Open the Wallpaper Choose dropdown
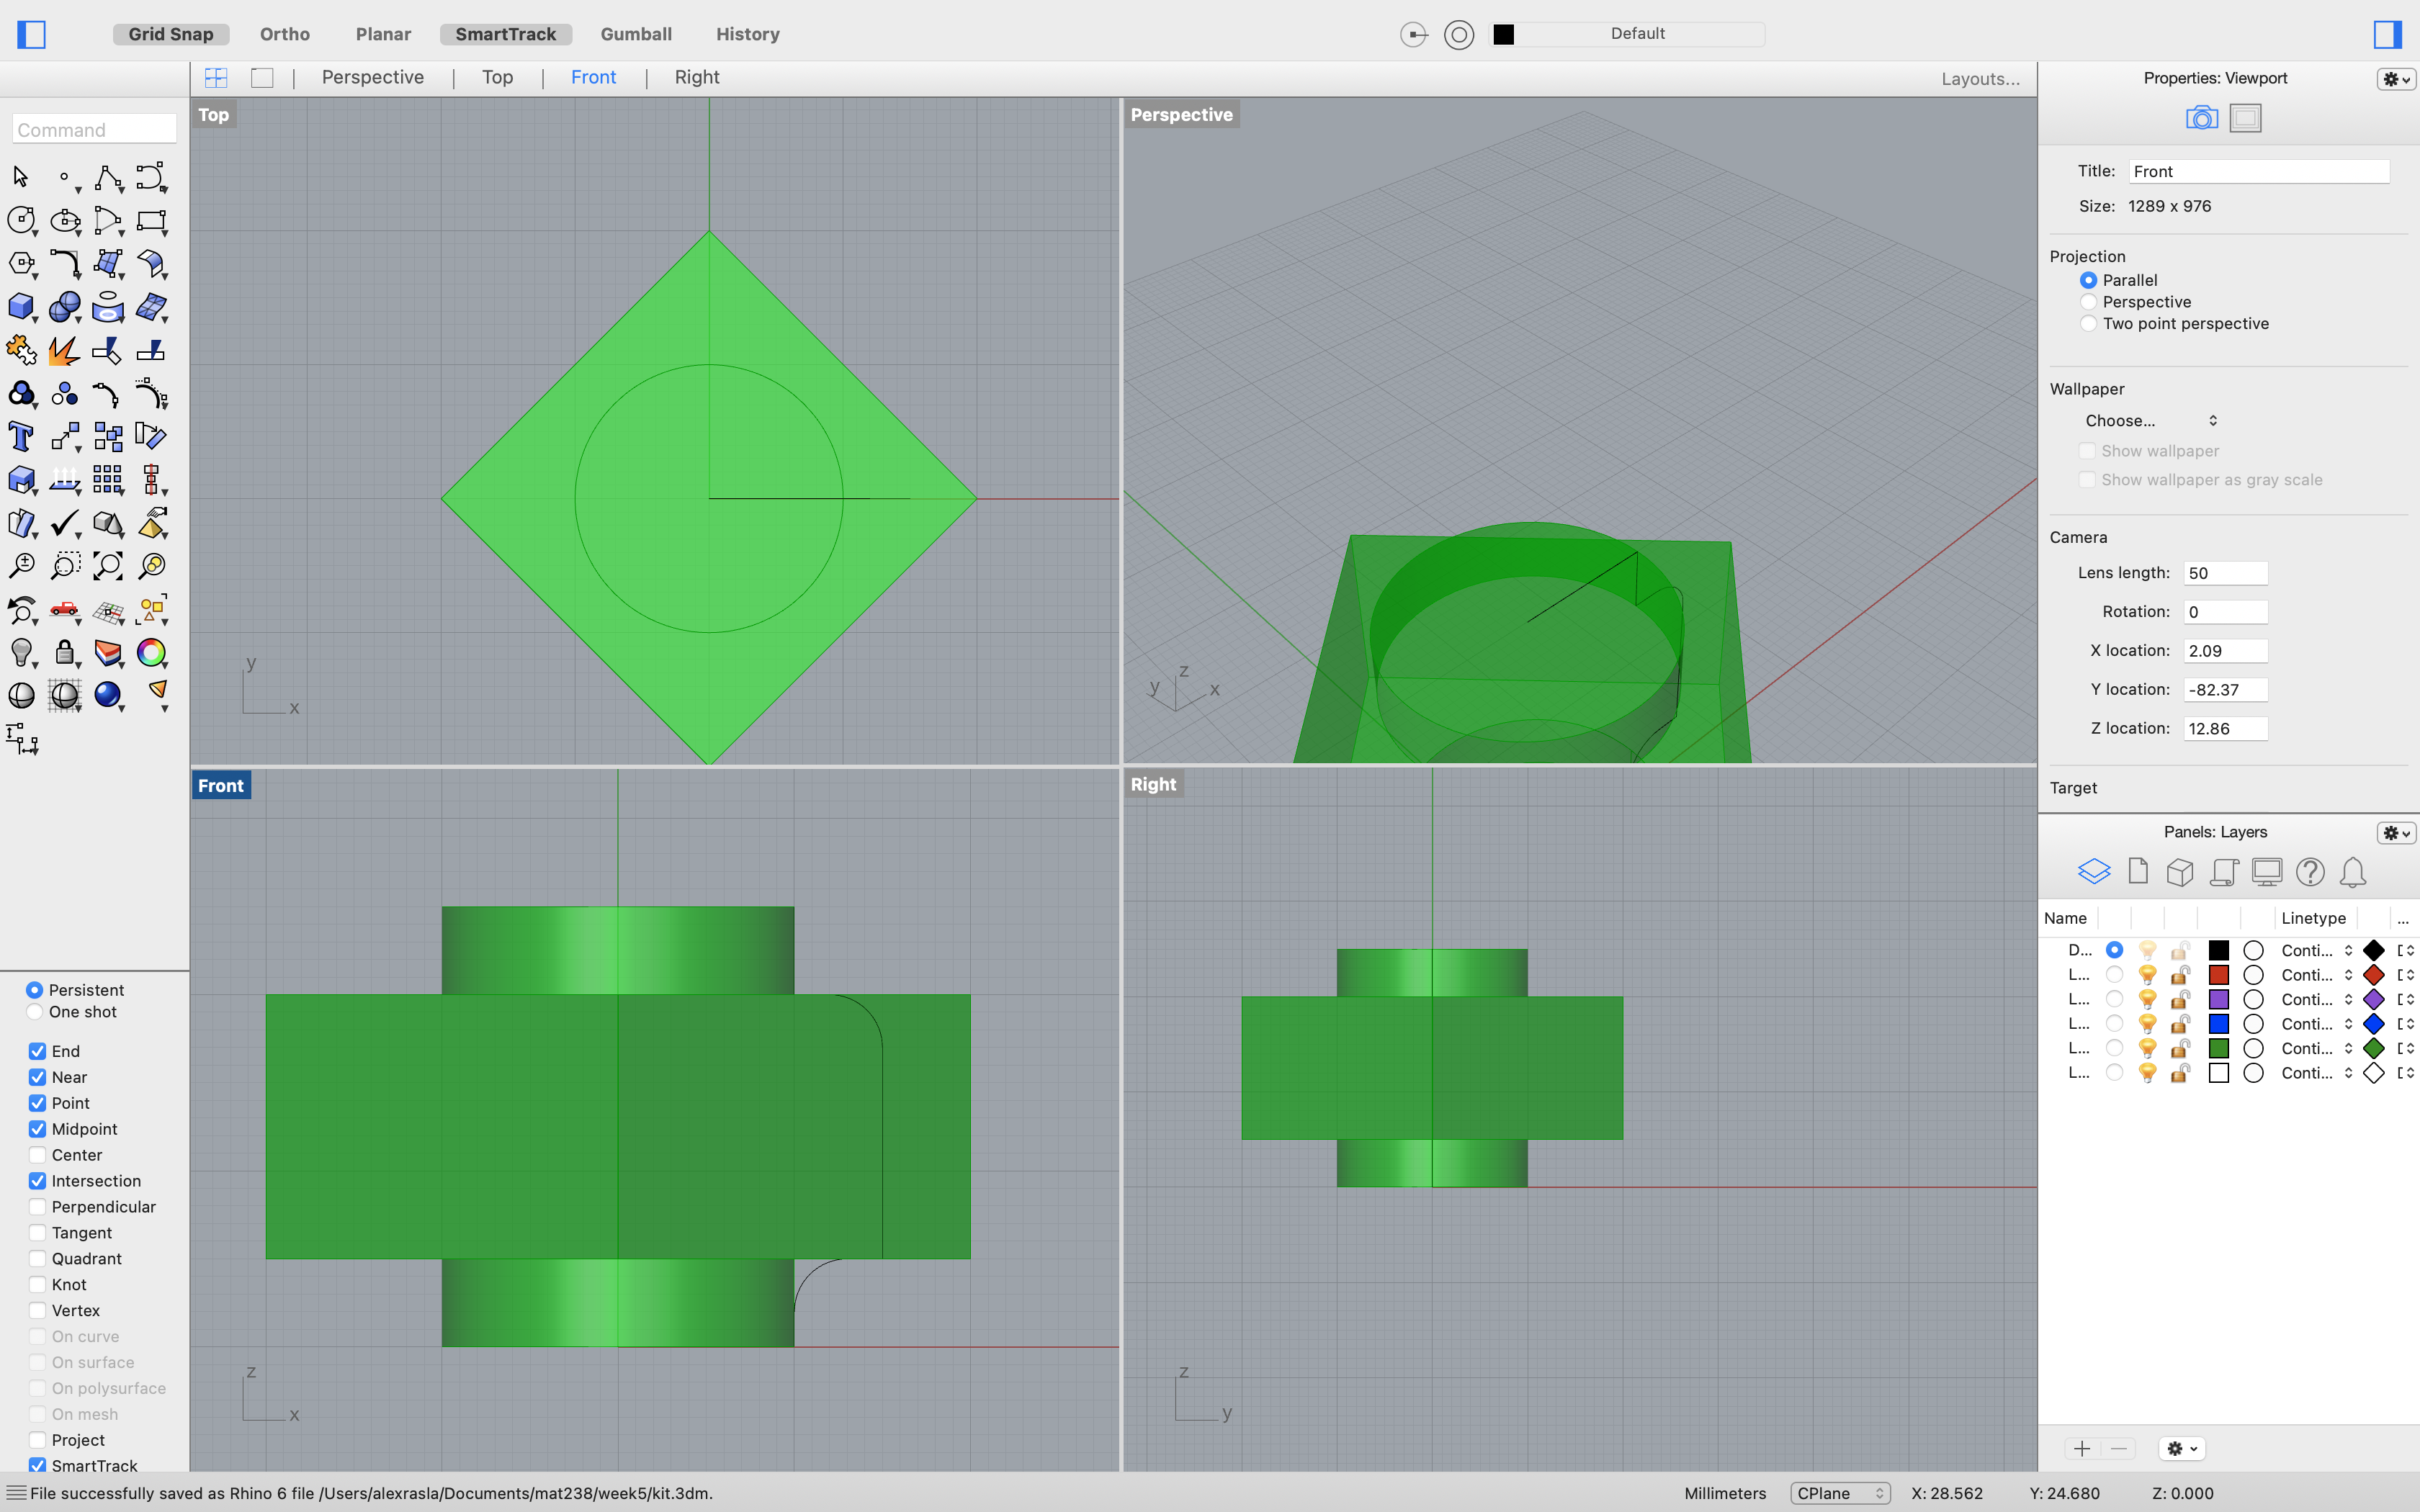 [2150, 421]
